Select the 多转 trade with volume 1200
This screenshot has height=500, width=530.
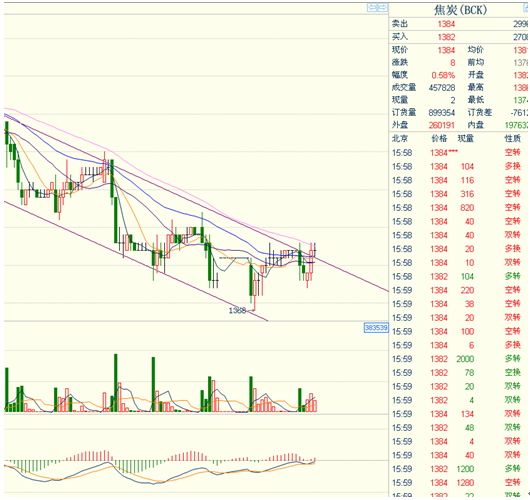pos(458,469)
